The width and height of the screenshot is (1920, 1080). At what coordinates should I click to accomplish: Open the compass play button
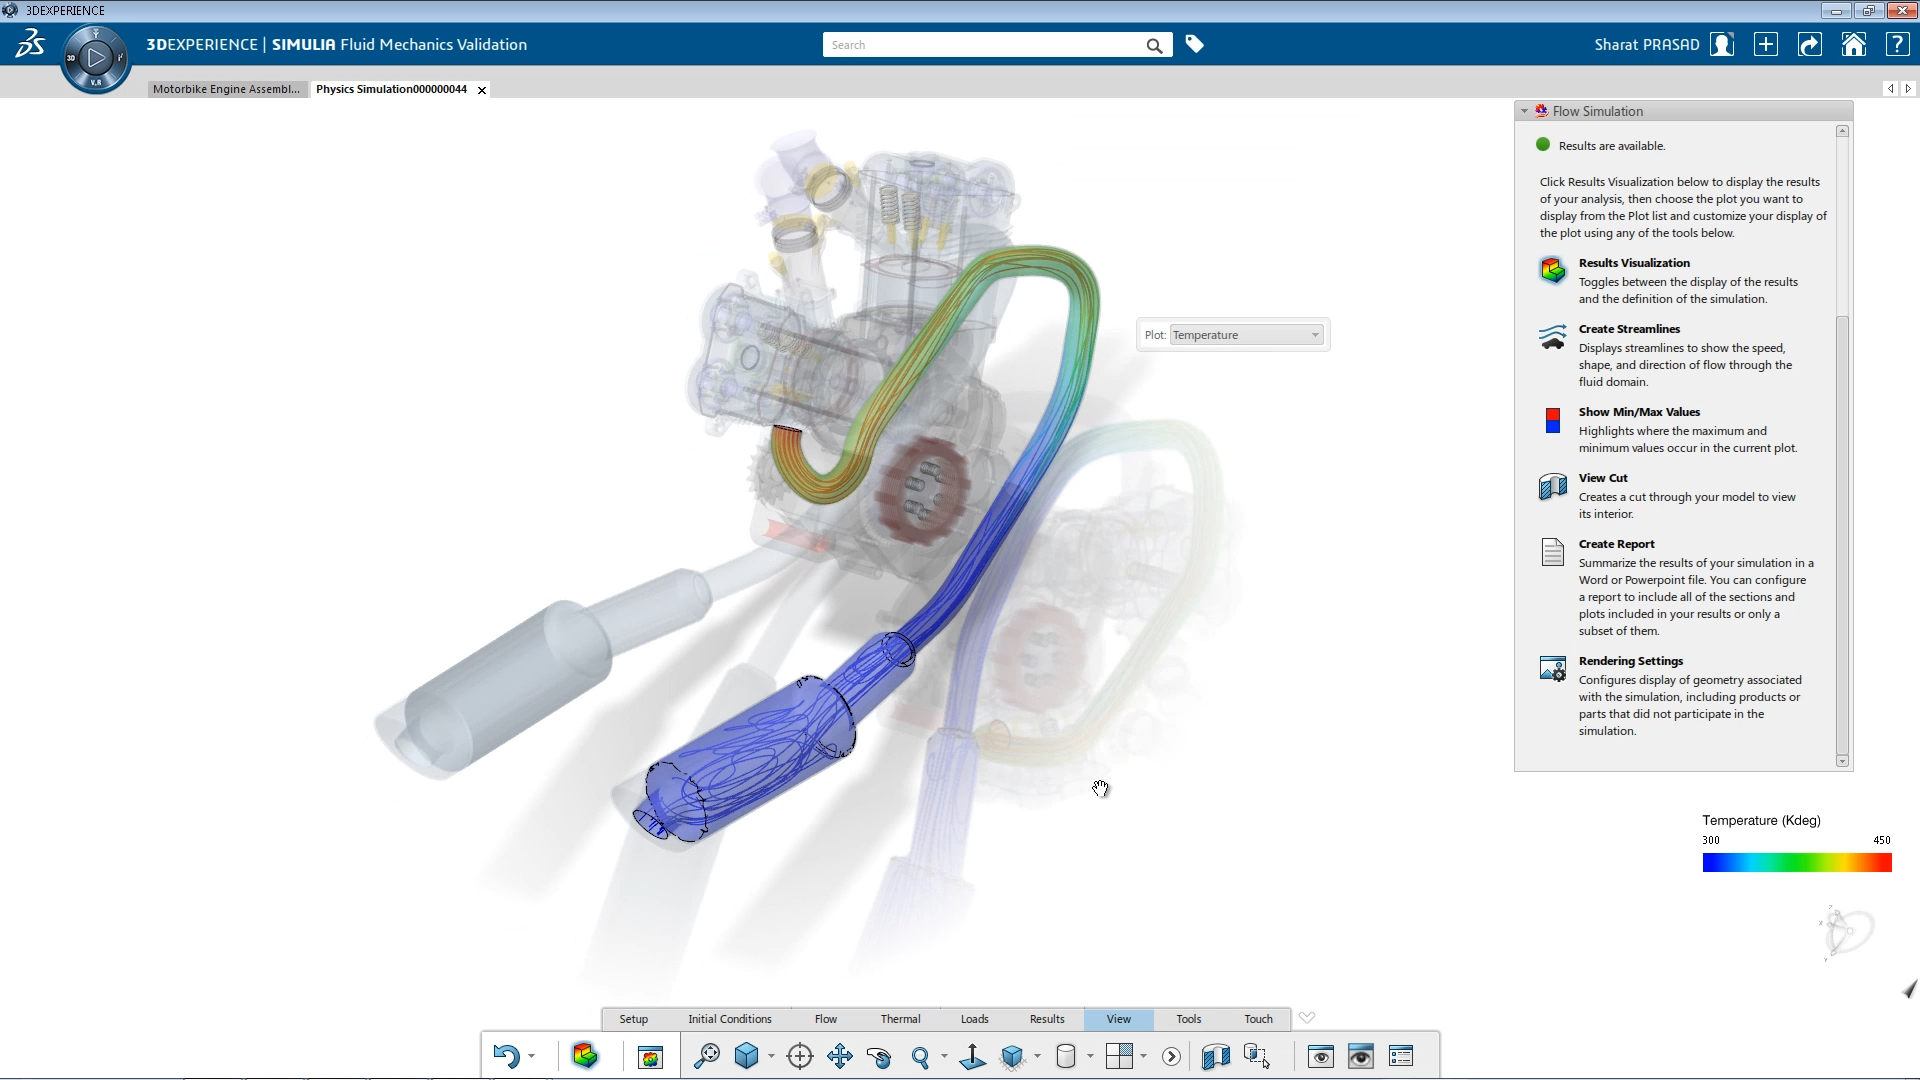click(x=96, y=58)
